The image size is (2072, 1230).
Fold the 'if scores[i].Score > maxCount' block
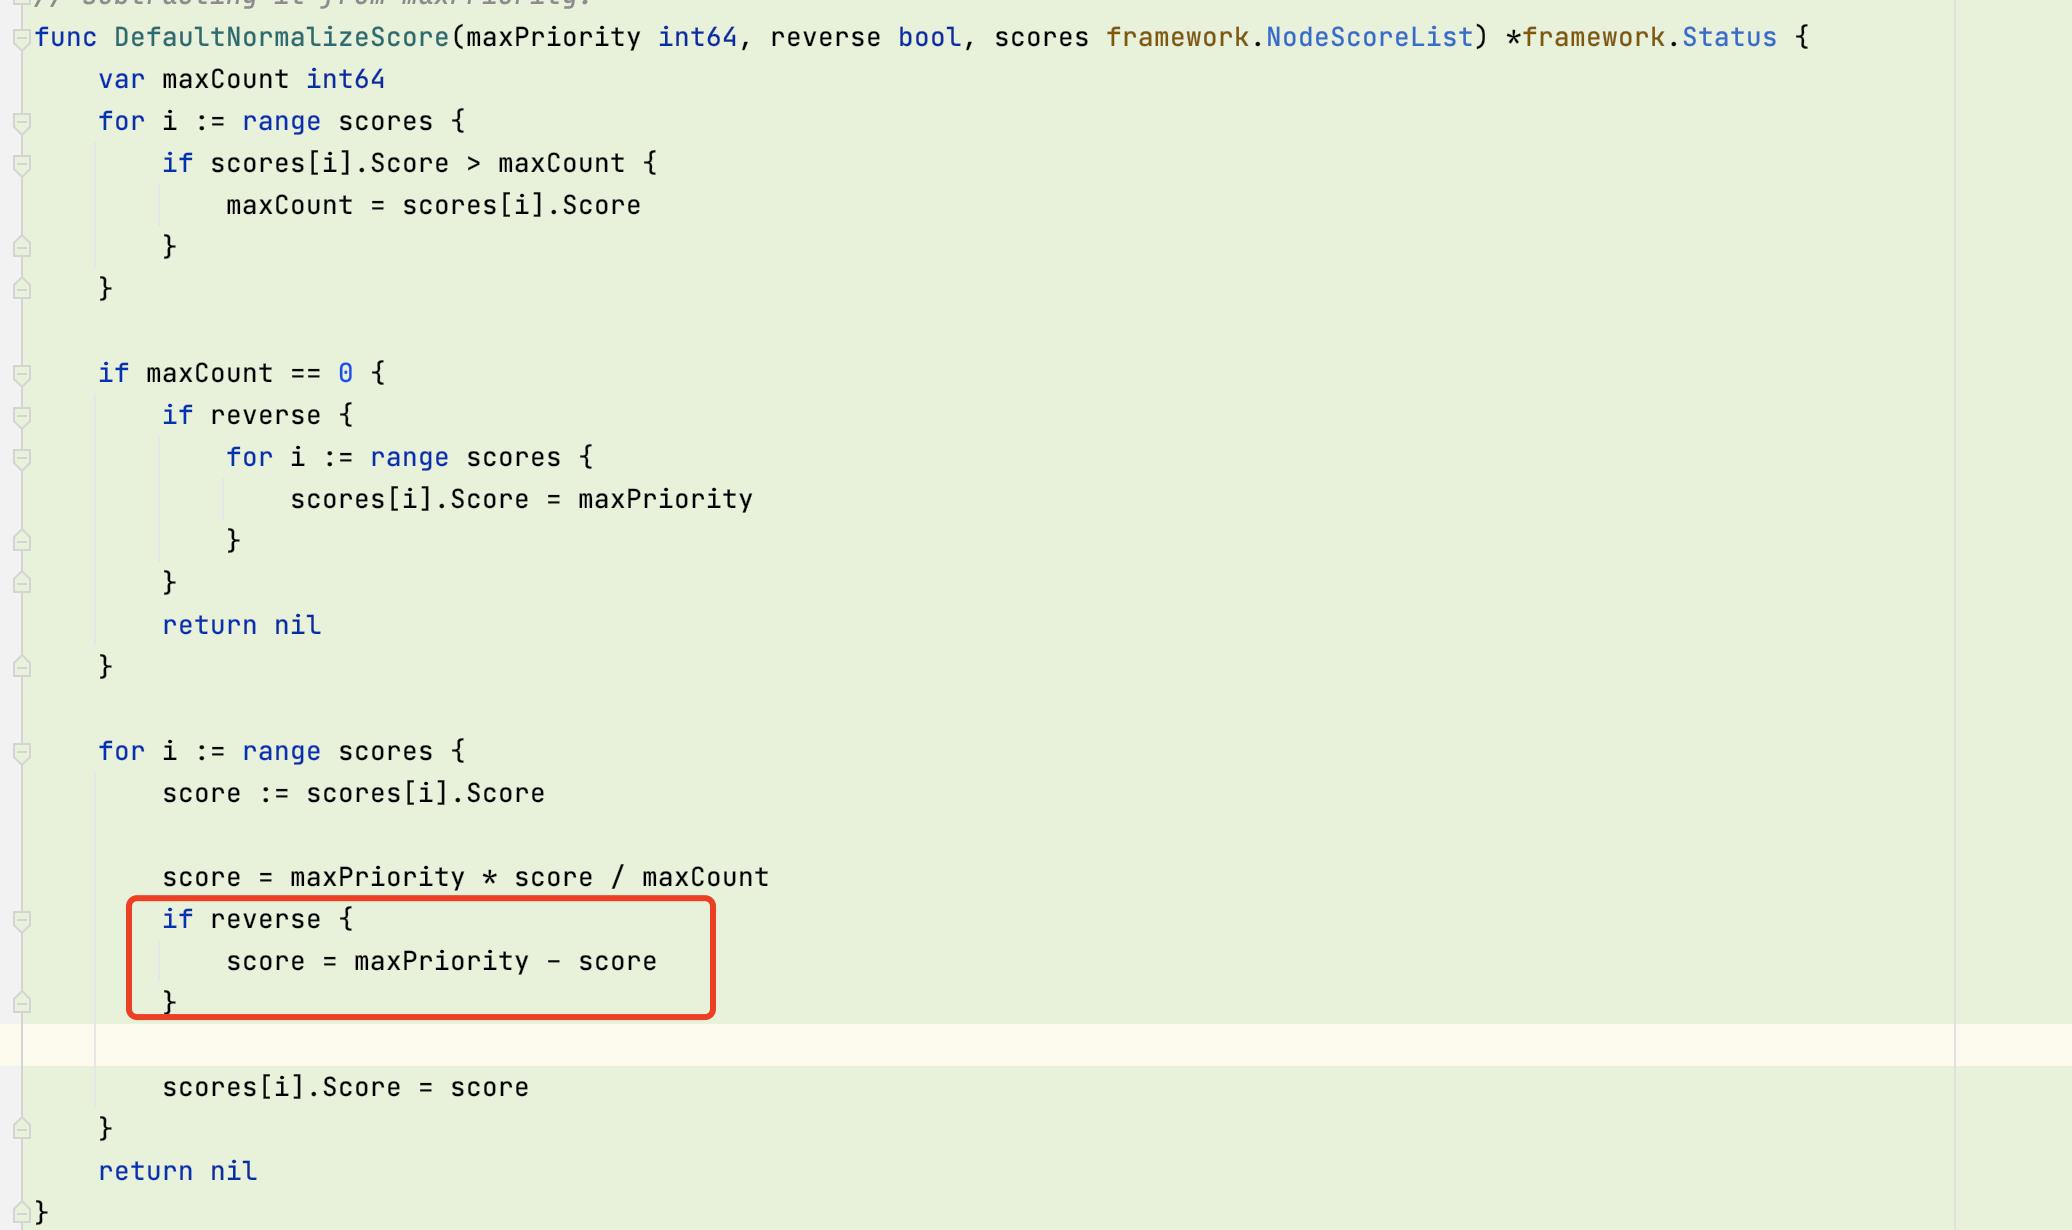21,164
